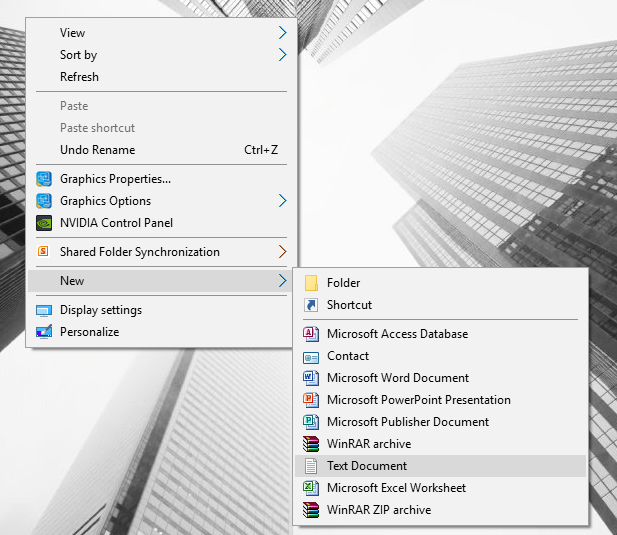Create a new WinRAR ZIP archive
The height and width of the screenshot is (535, 617).
(x=440, y=510)
